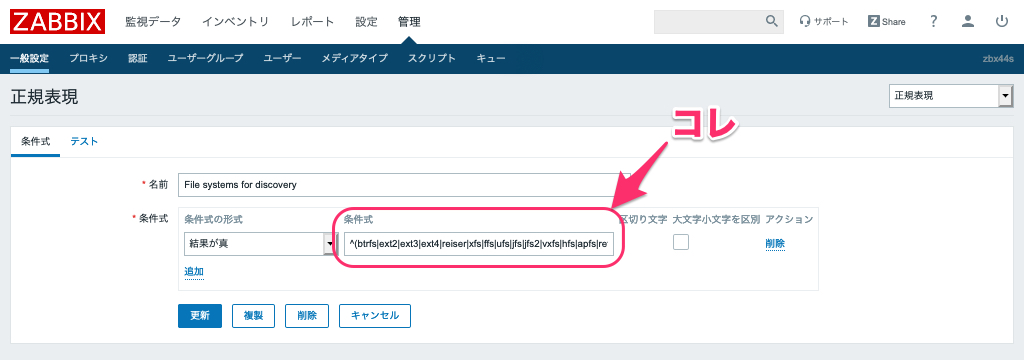Click the 削除 link in the アクション column

[775, 244]
